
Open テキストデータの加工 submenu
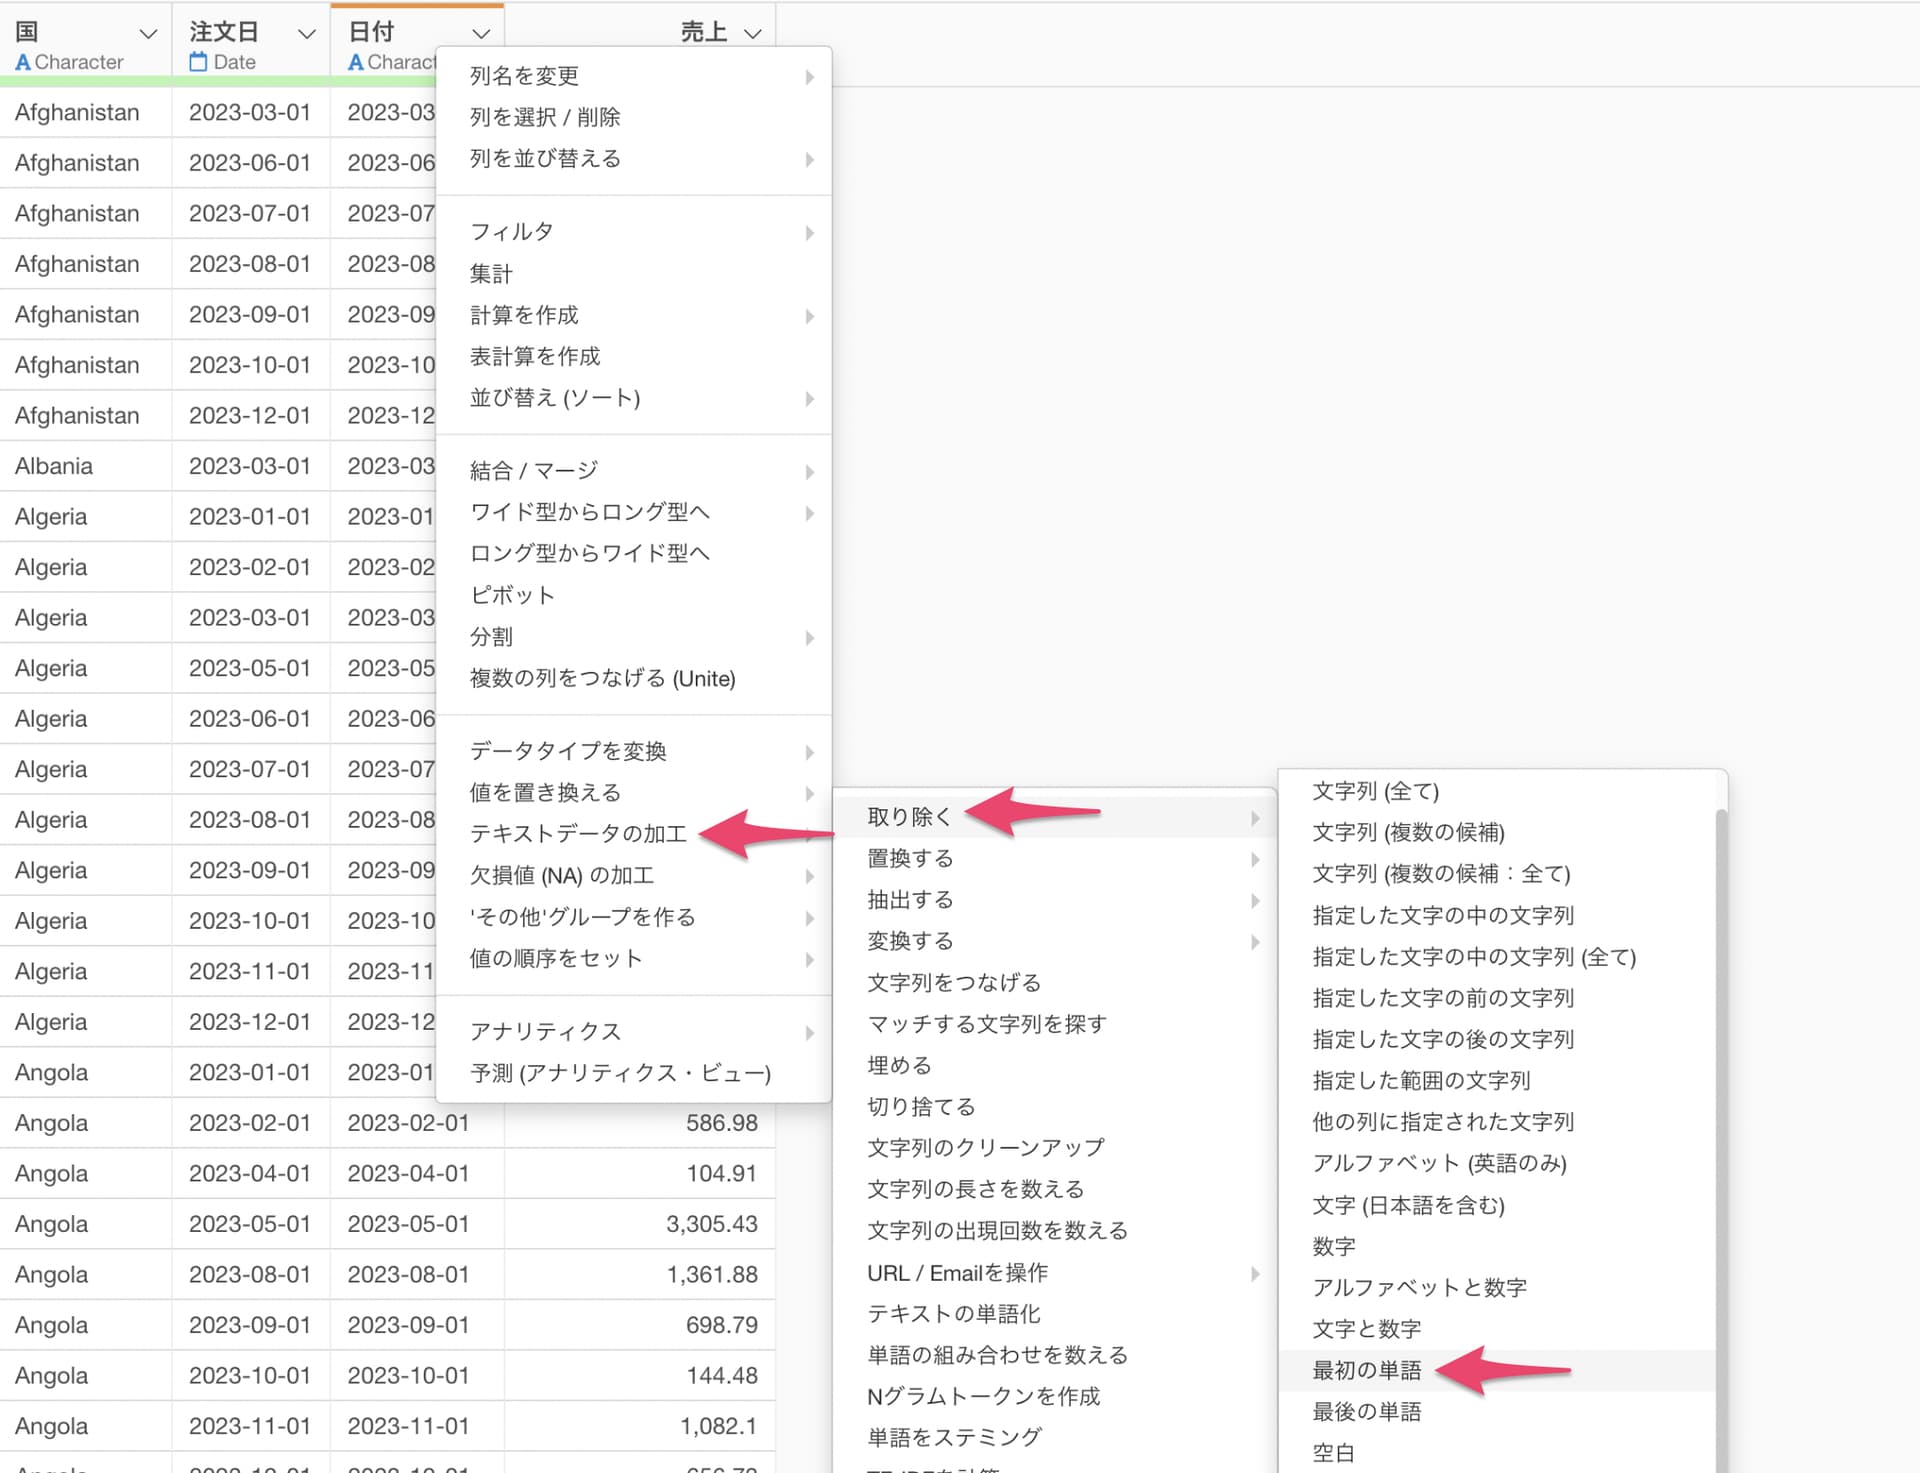coord(634,834)
